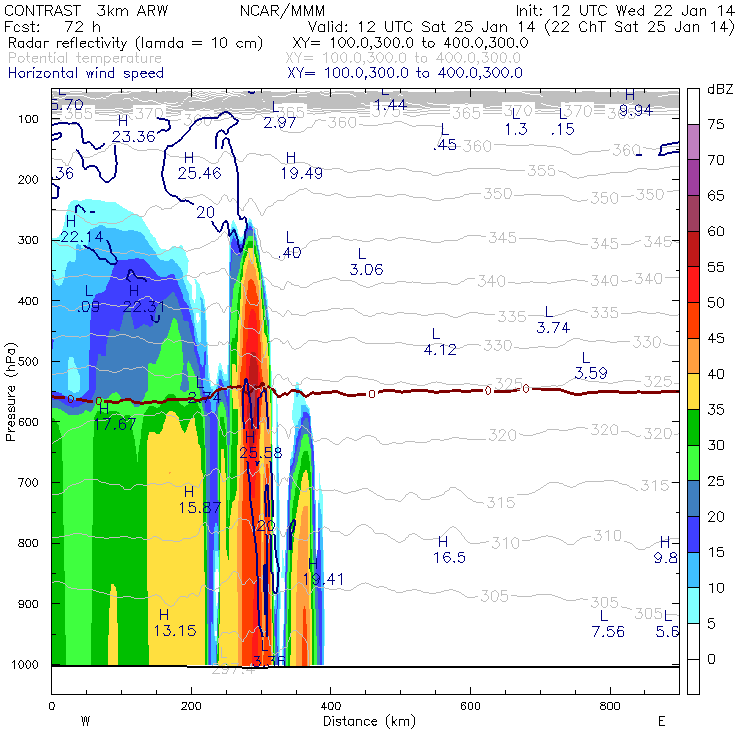The image size is (740, 740).
Task: Click the '7.56' wind minimum label
Action: [608, 631]
